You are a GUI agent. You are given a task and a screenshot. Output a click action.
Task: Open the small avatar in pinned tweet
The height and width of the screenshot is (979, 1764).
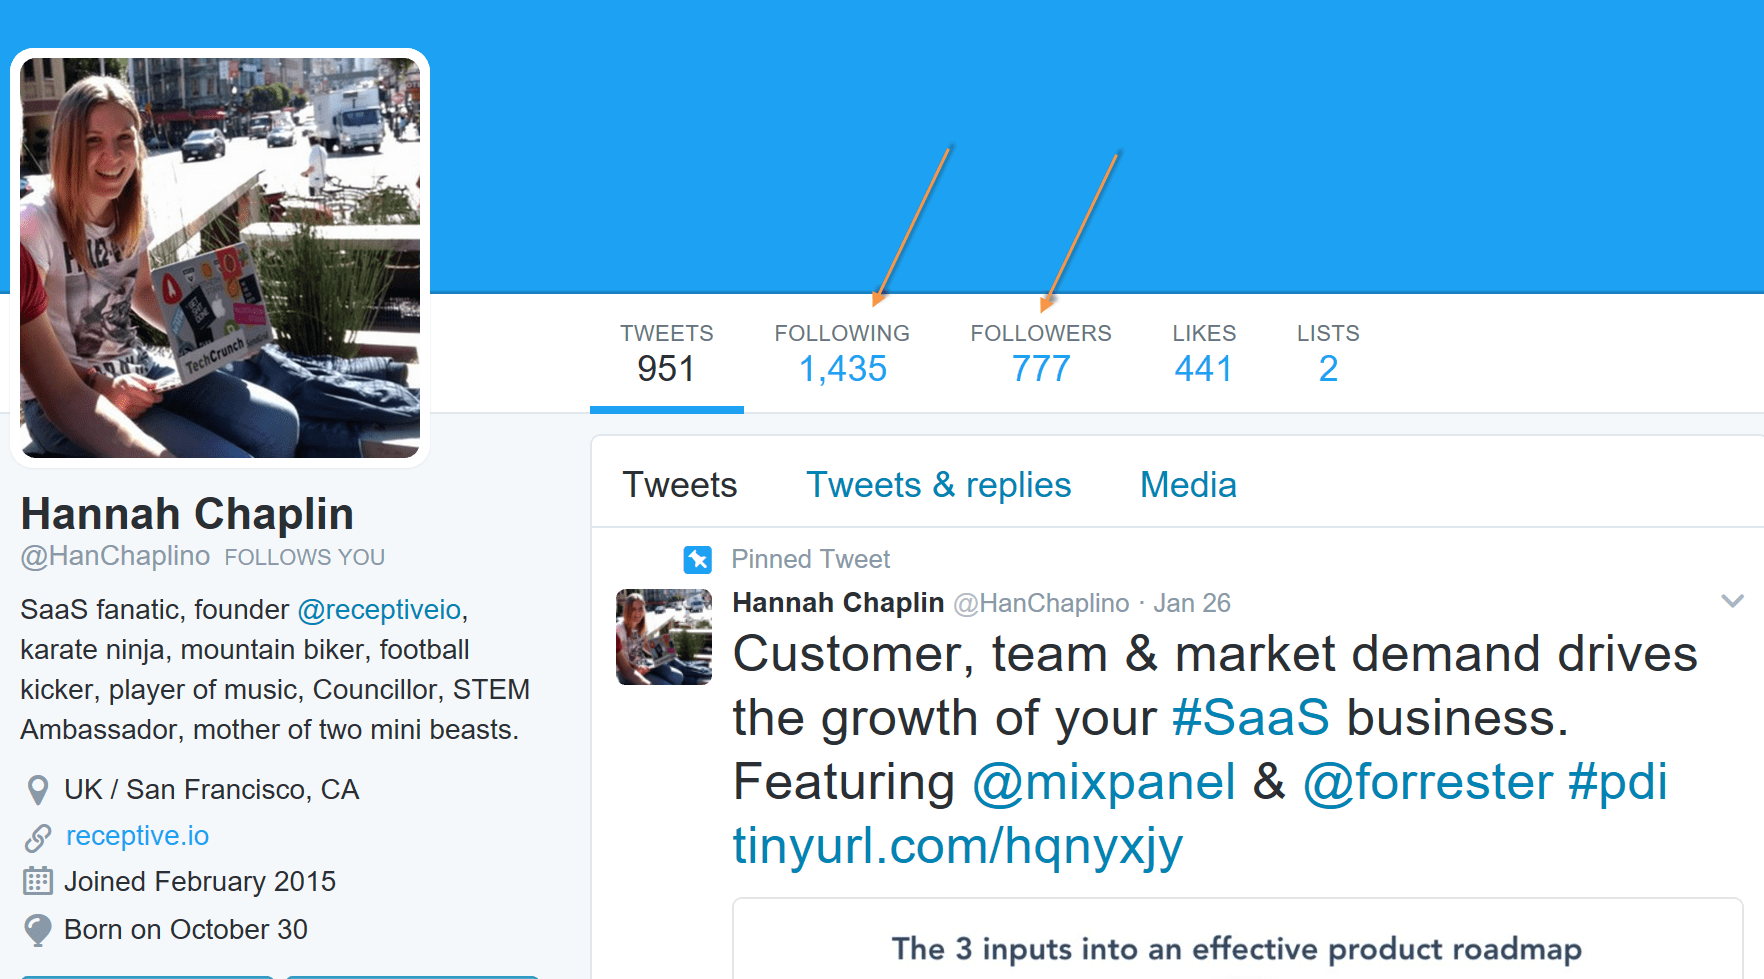click(x=664, y=637)
